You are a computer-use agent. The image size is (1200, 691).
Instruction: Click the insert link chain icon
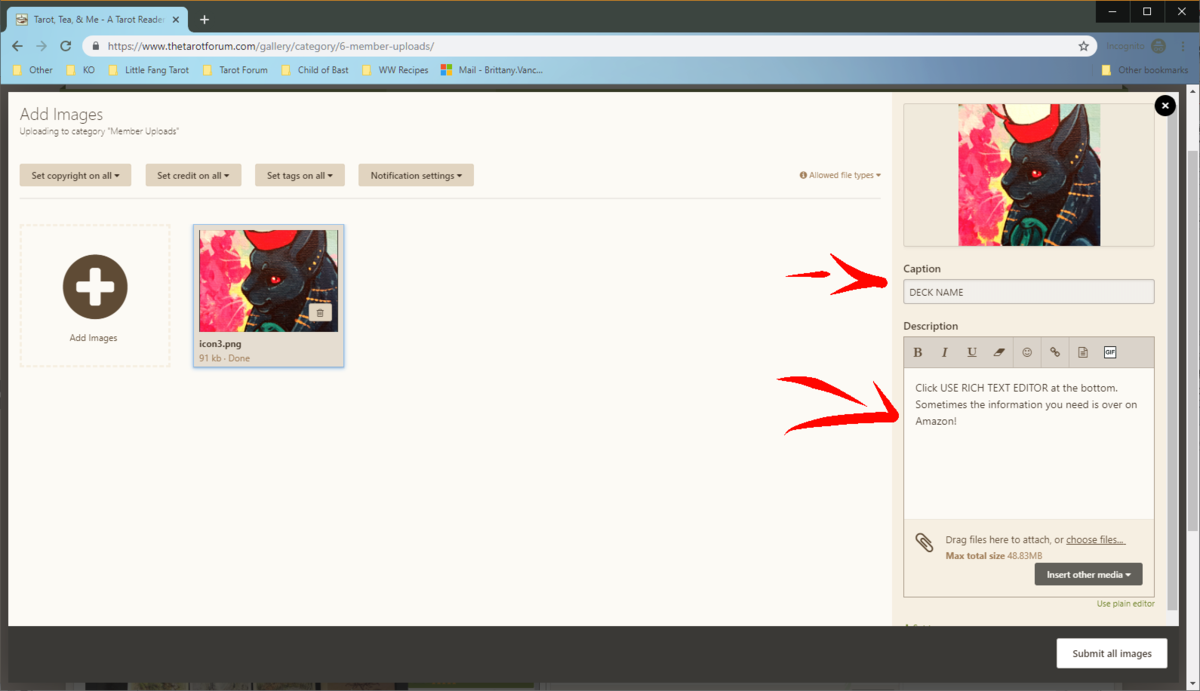[1055, 352]
